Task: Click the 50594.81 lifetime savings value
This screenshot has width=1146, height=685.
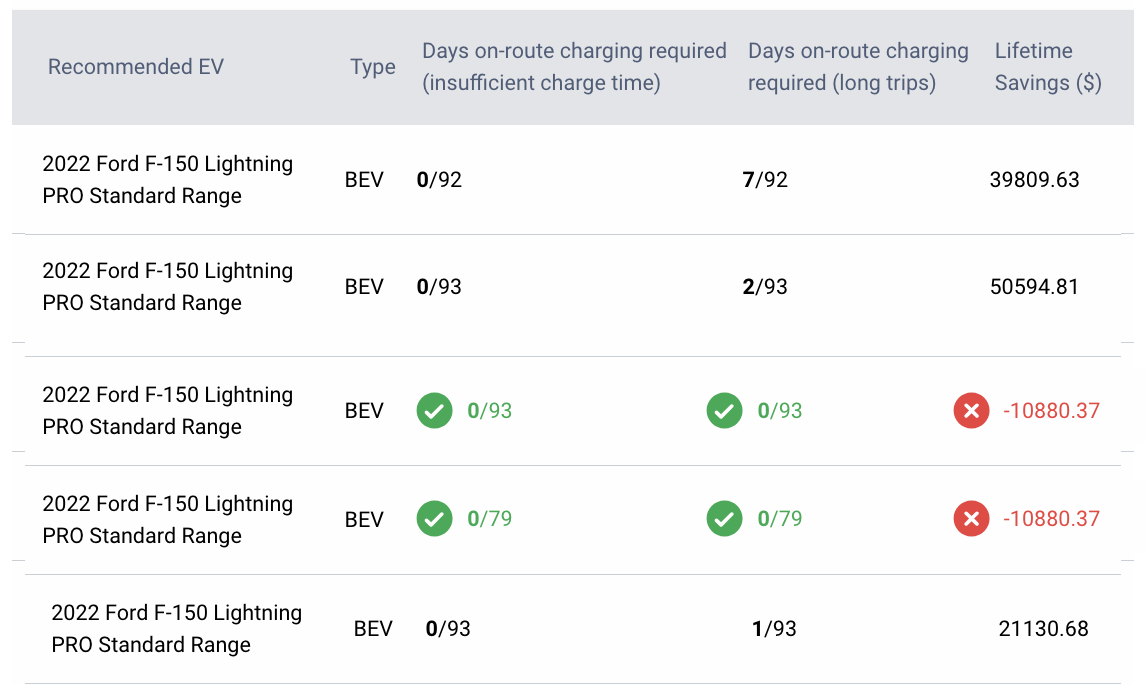Action: [x=1035, y=287]
